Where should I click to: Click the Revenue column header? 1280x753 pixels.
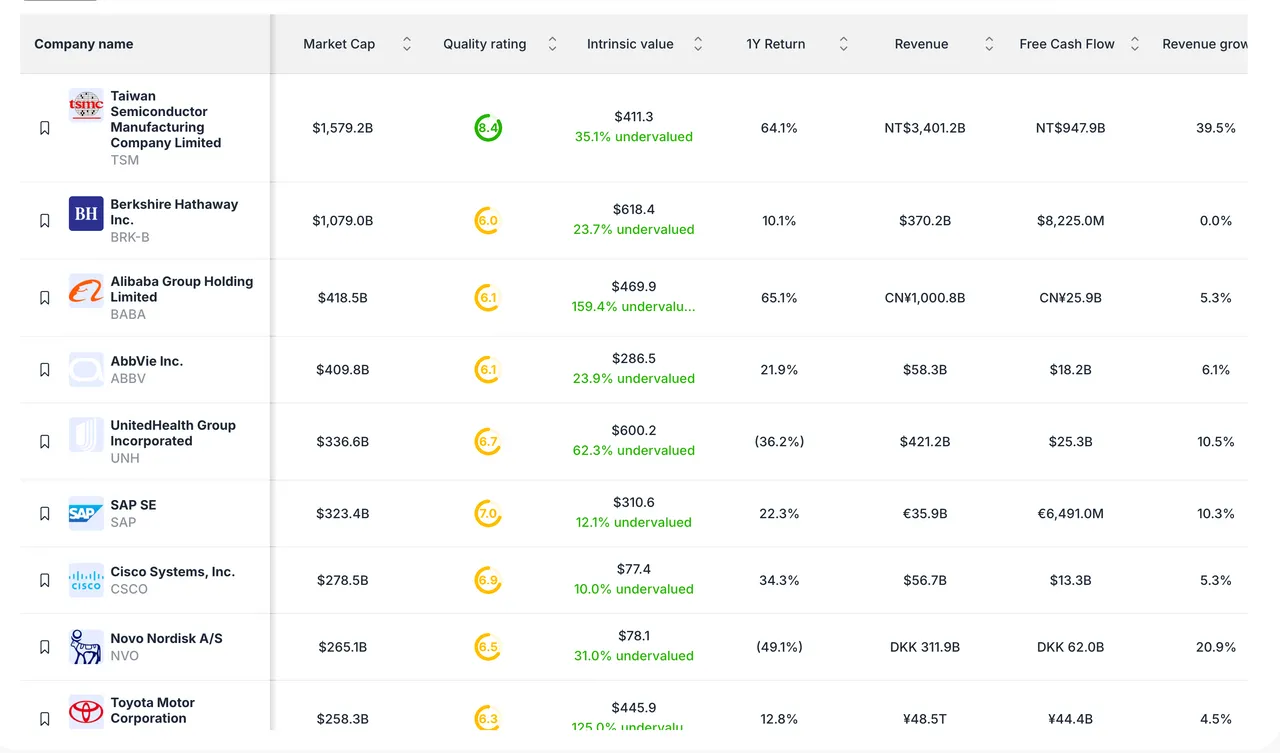[921, 44]
